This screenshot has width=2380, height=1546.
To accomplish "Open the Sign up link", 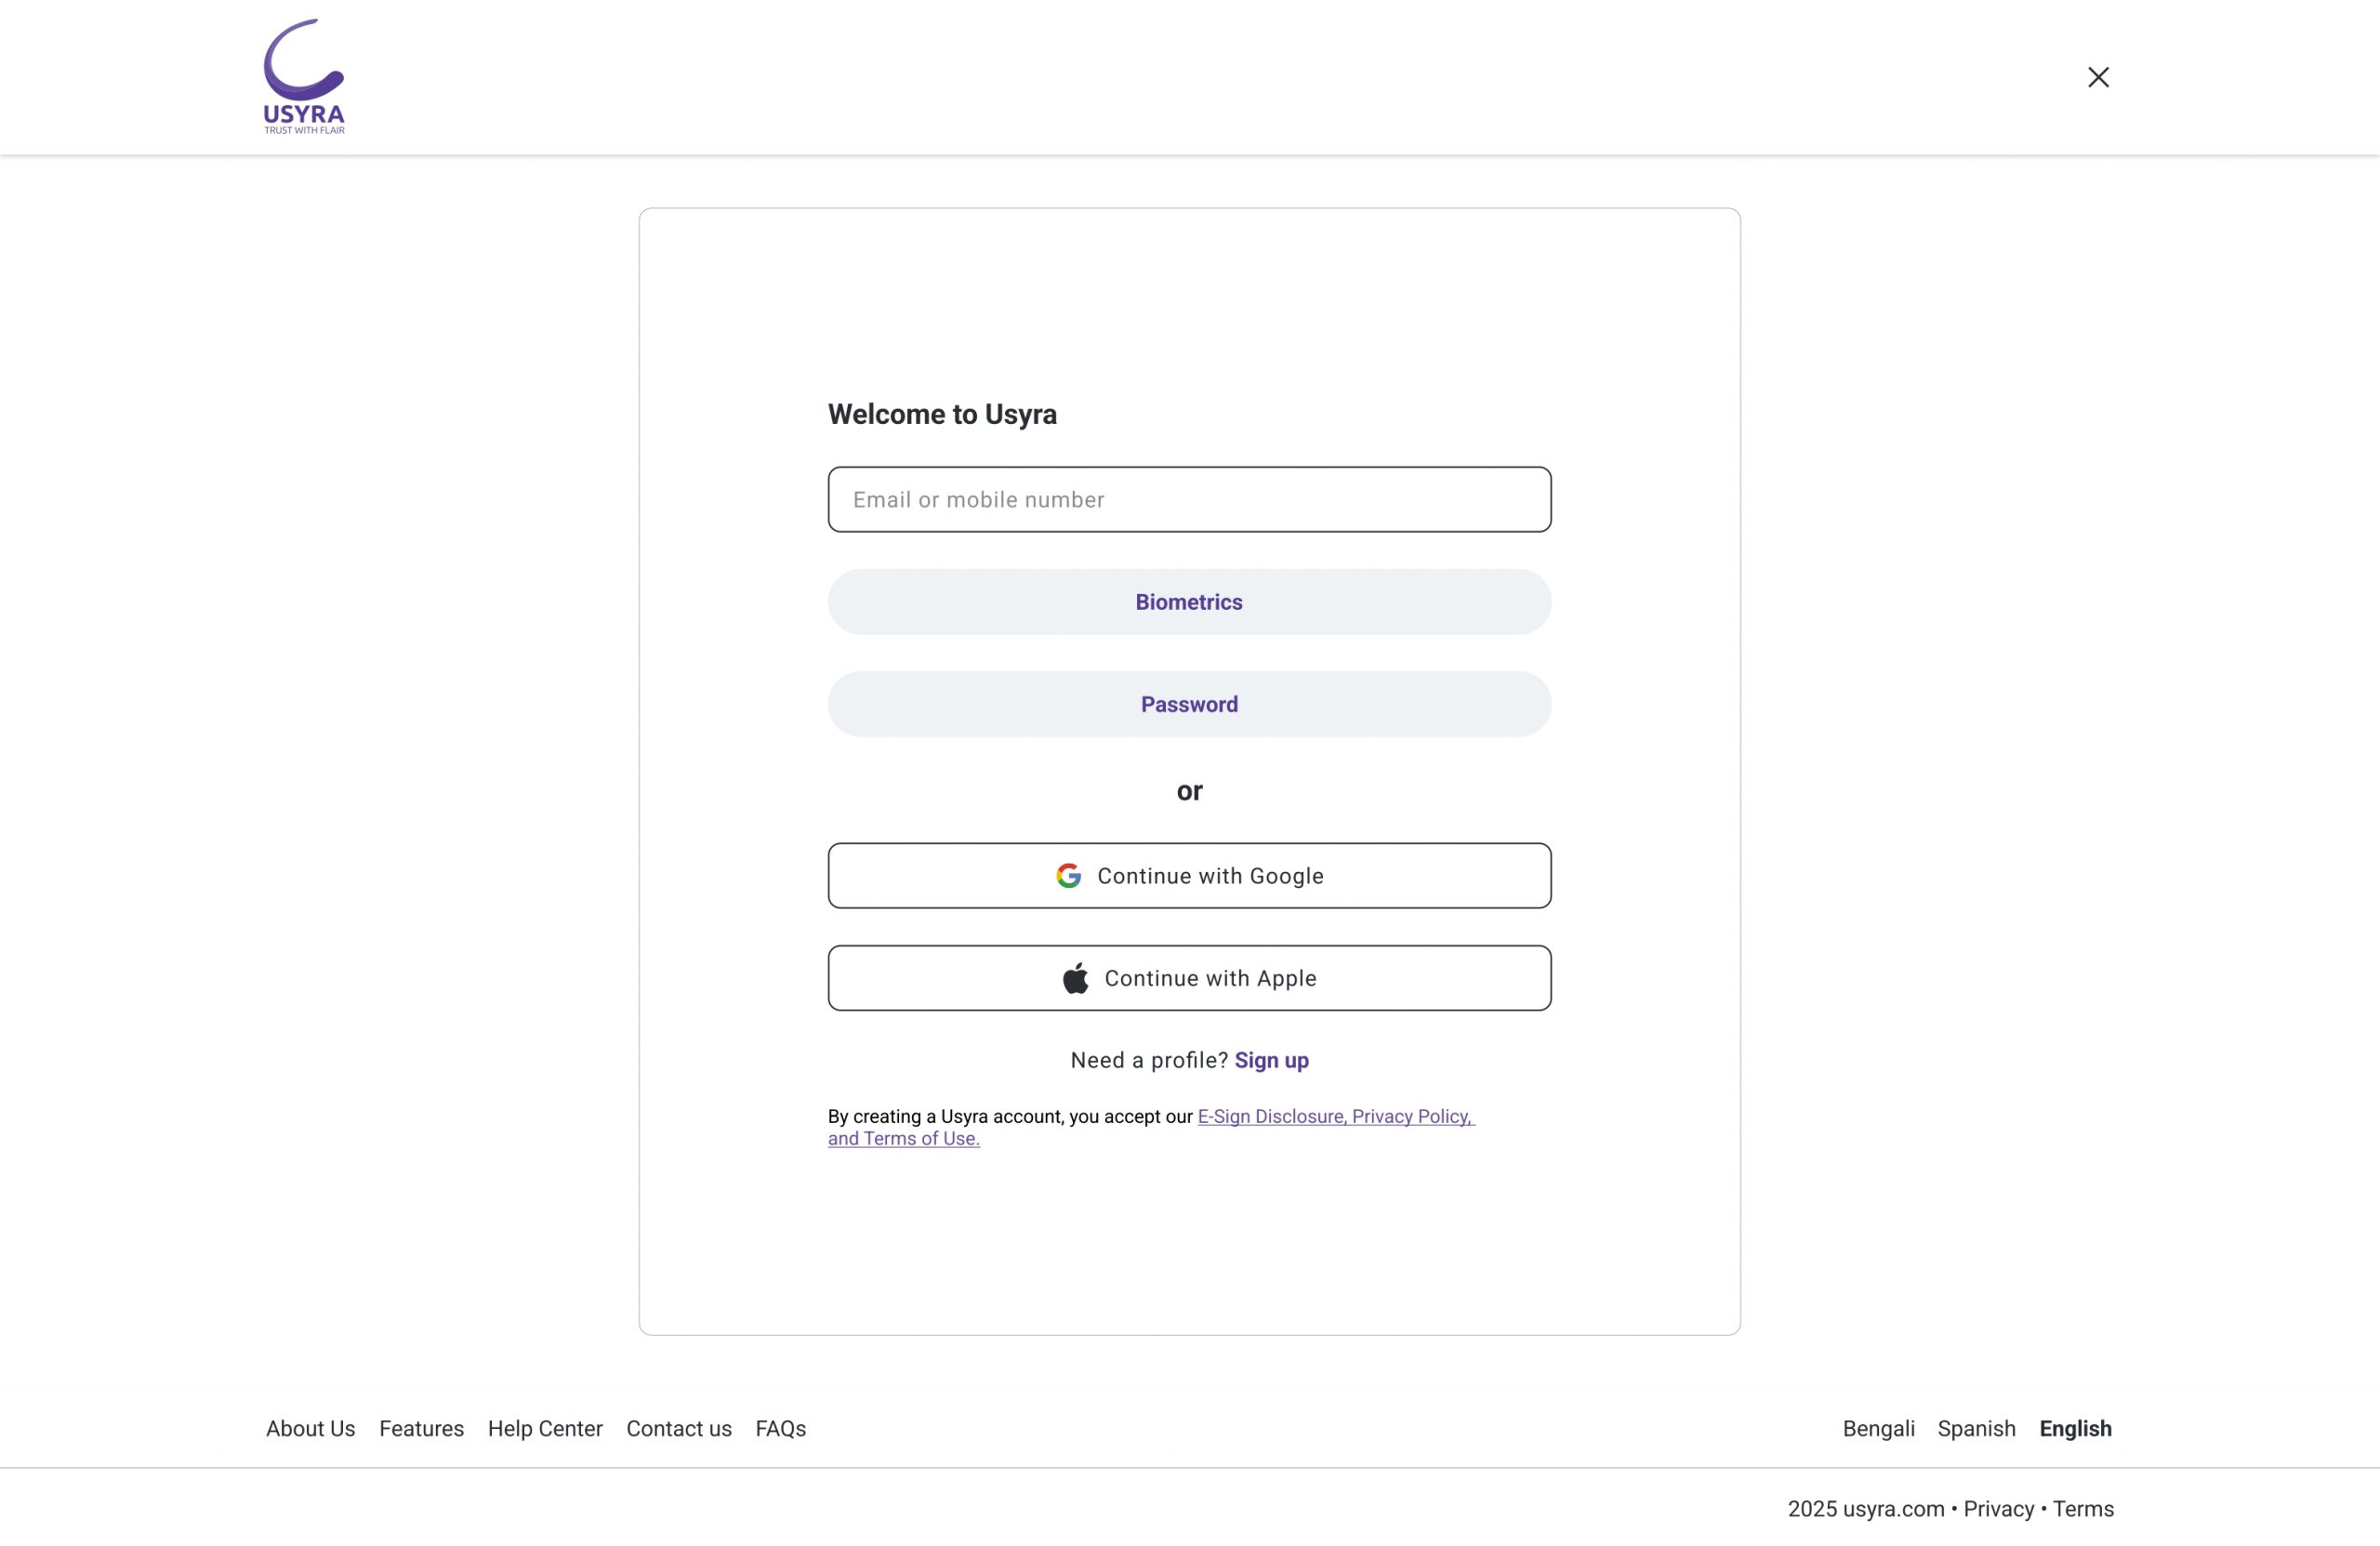I will click(x=1271, y=1060).
